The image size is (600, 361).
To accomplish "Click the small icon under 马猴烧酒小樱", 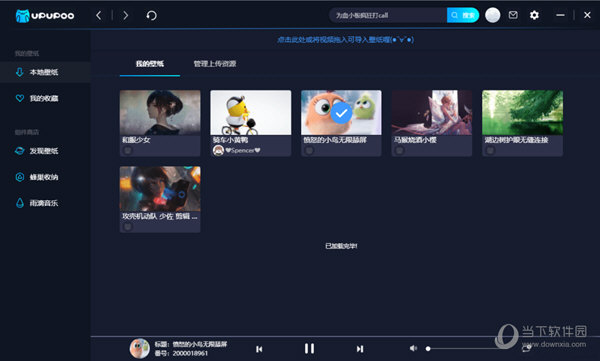I will 399,150.
